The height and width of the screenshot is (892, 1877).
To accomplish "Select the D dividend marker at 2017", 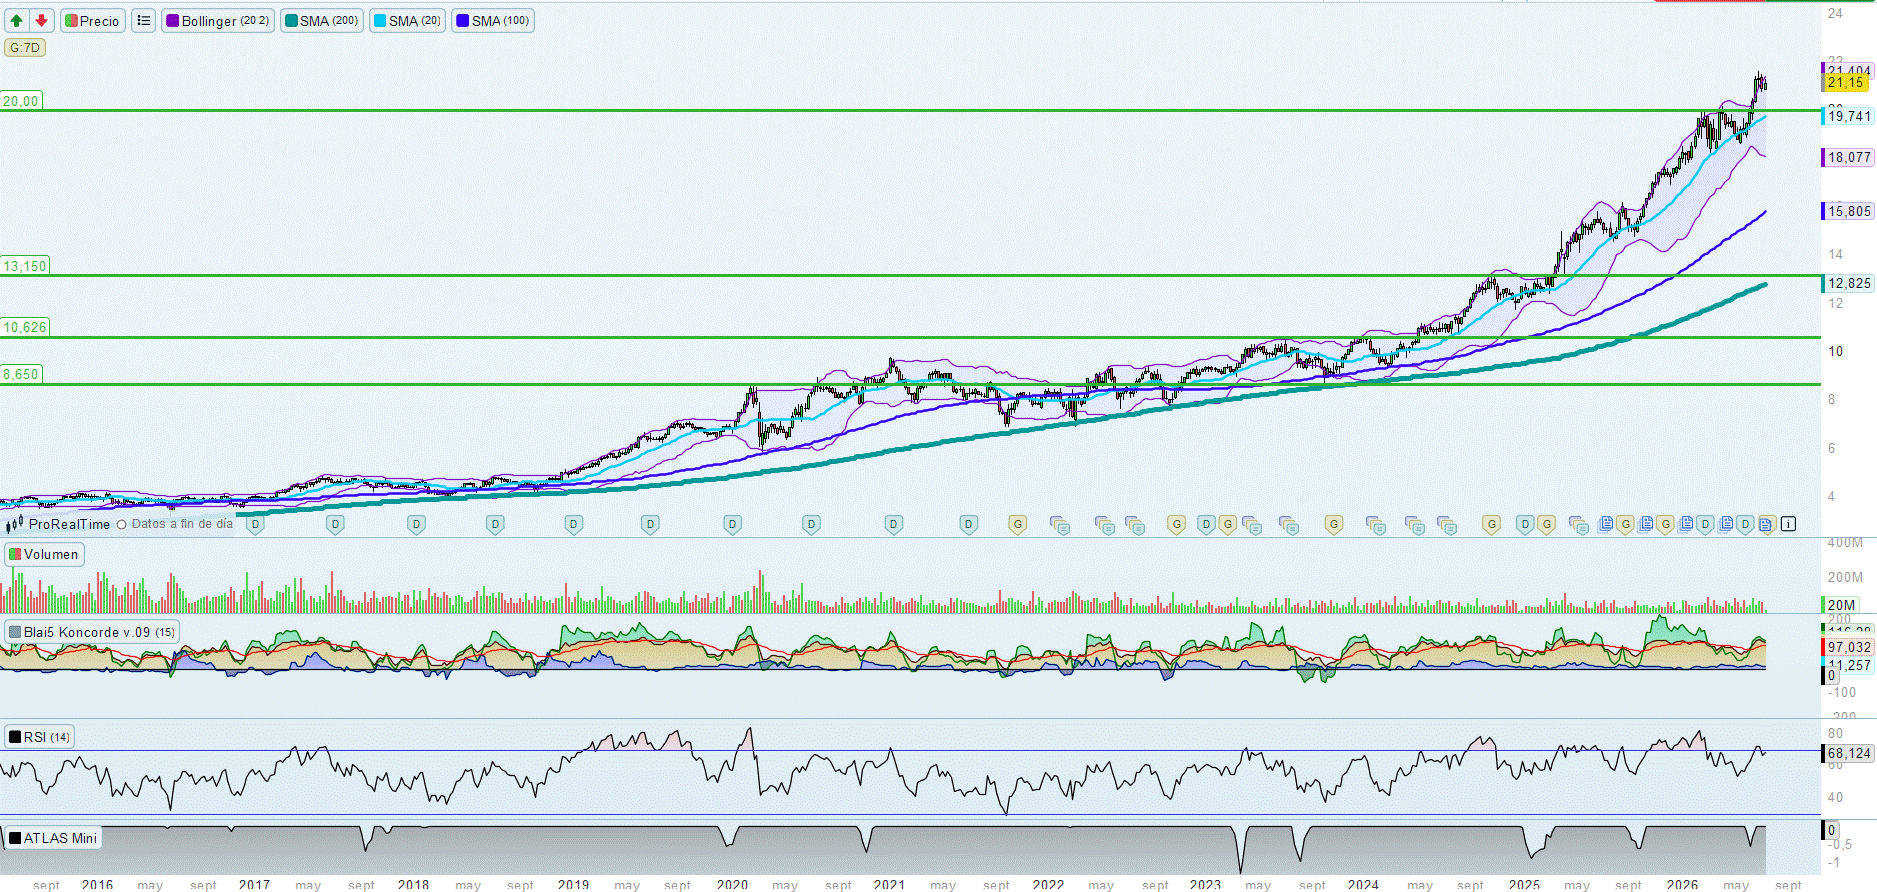I will [x=256, y=524].
